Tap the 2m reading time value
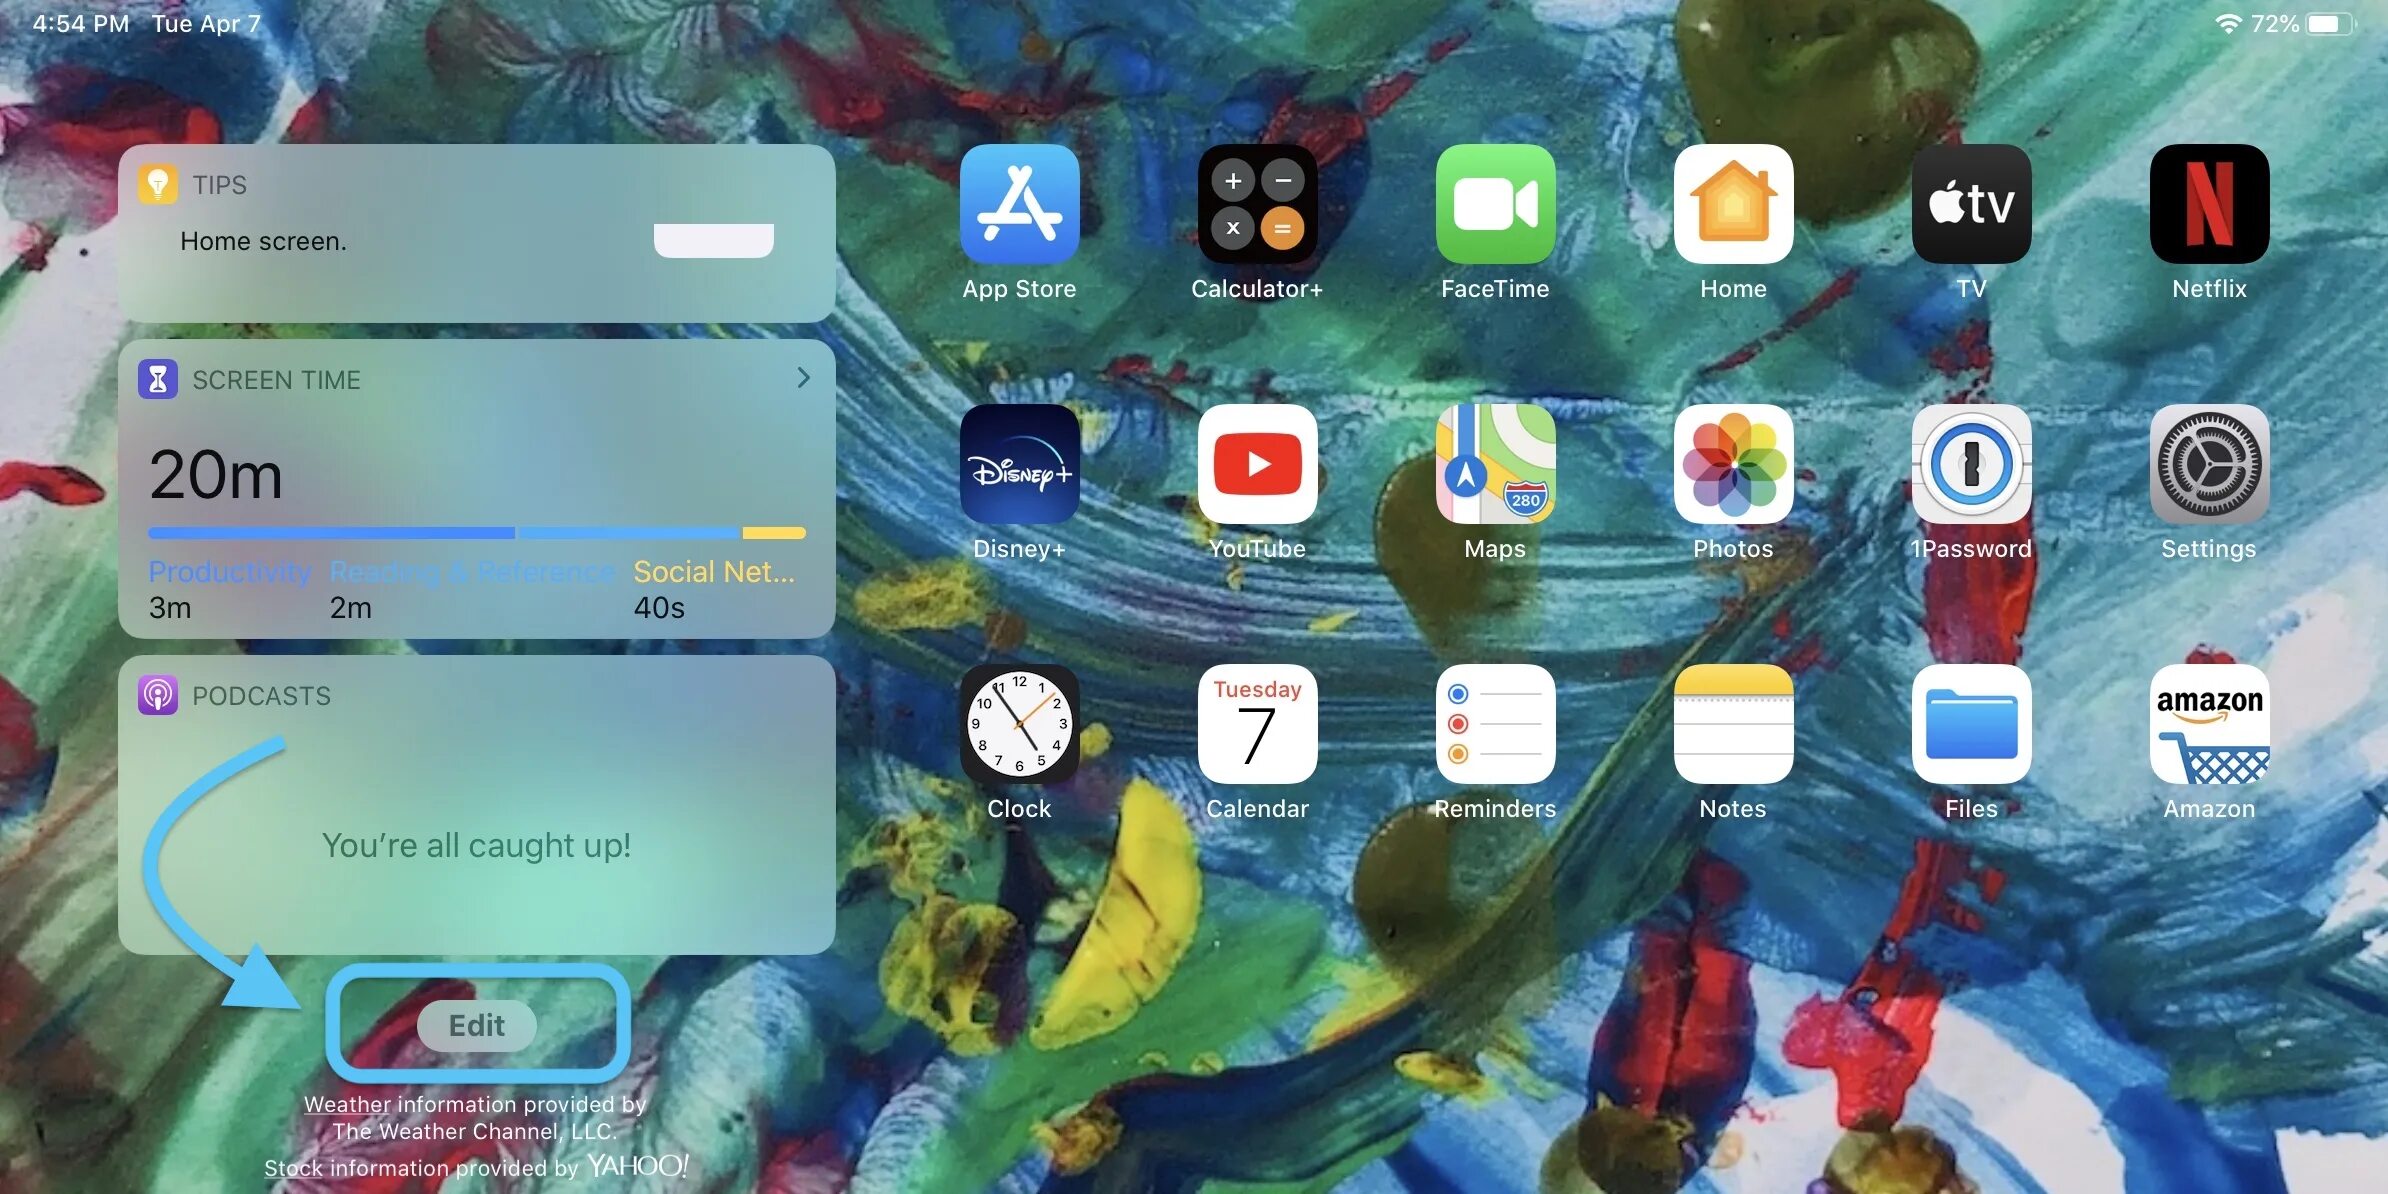Screen dimensions: 2388x1194 point(351,607)
